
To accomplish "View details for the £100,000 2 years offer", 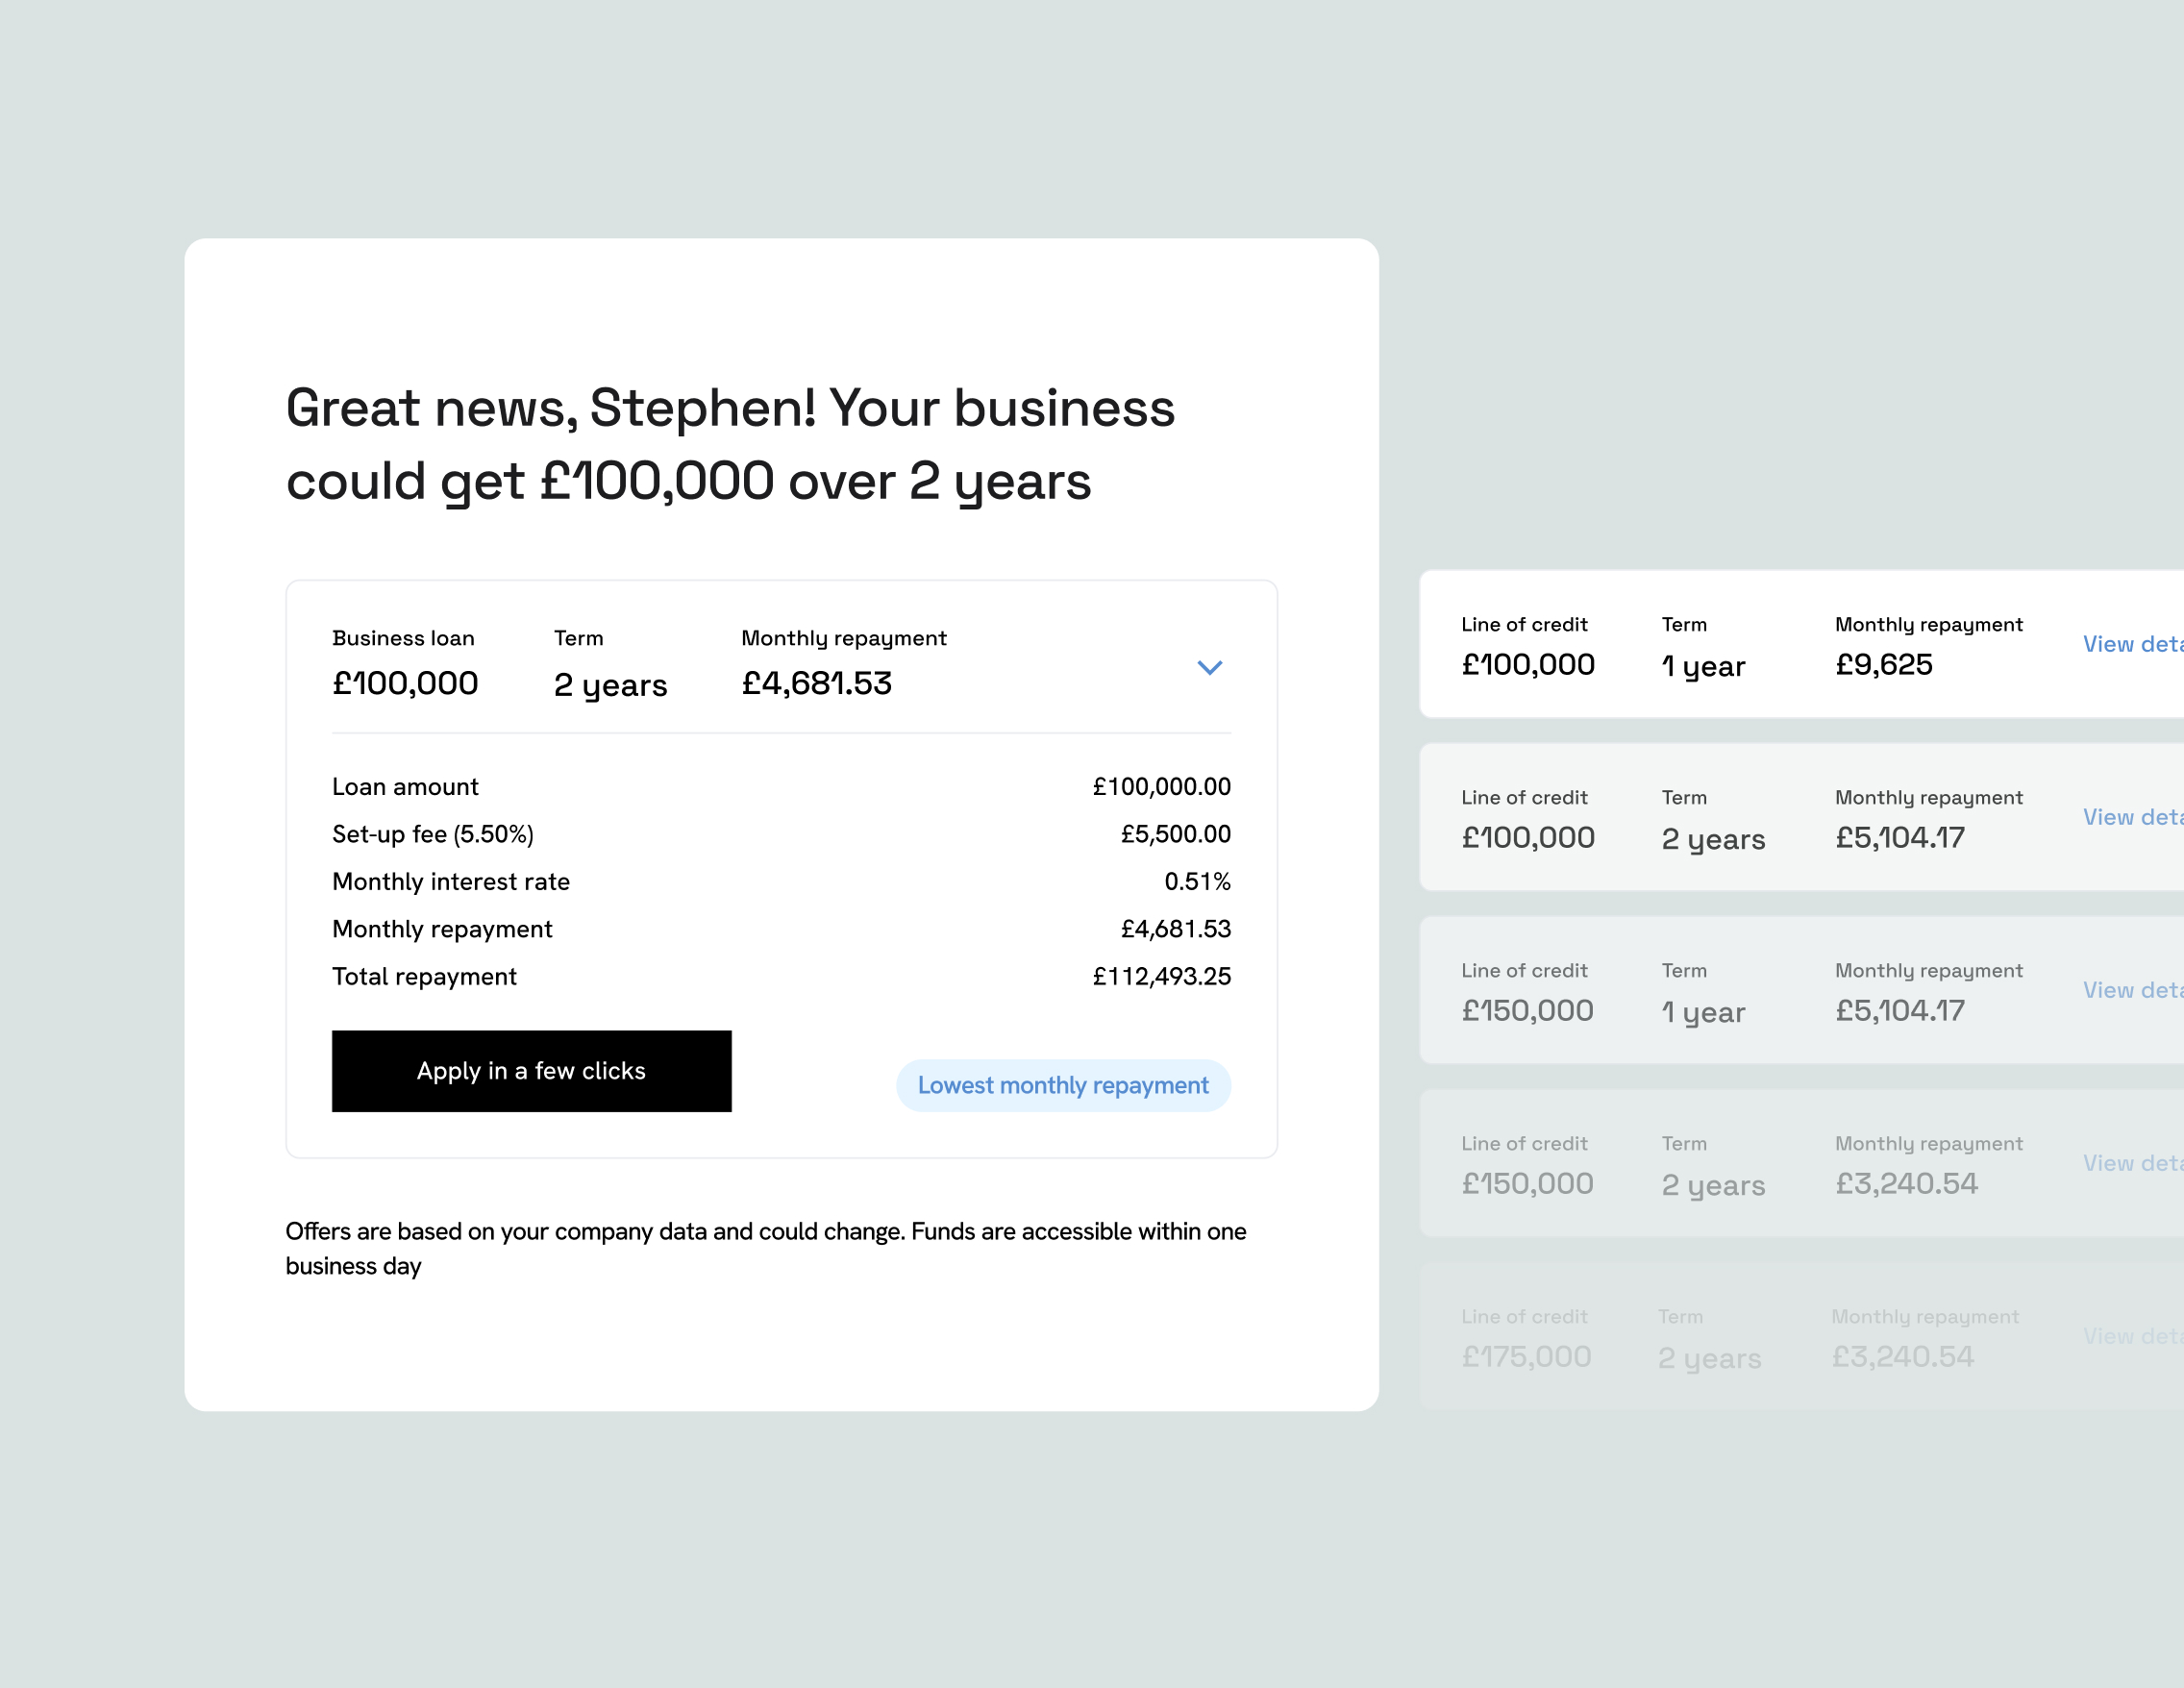I will tap(2140, 817).
